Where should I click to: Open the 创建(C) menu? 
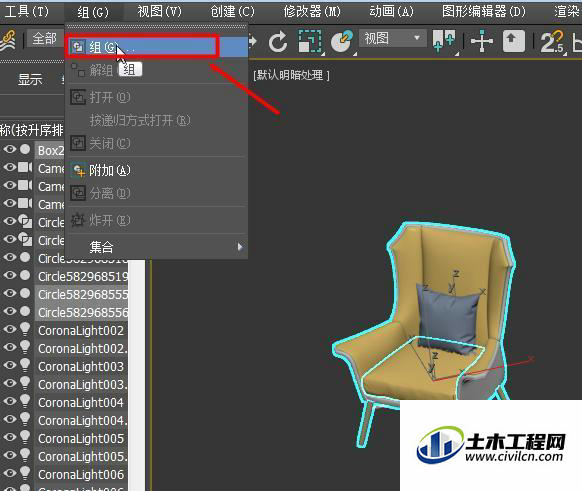click(x=232, y=12)
